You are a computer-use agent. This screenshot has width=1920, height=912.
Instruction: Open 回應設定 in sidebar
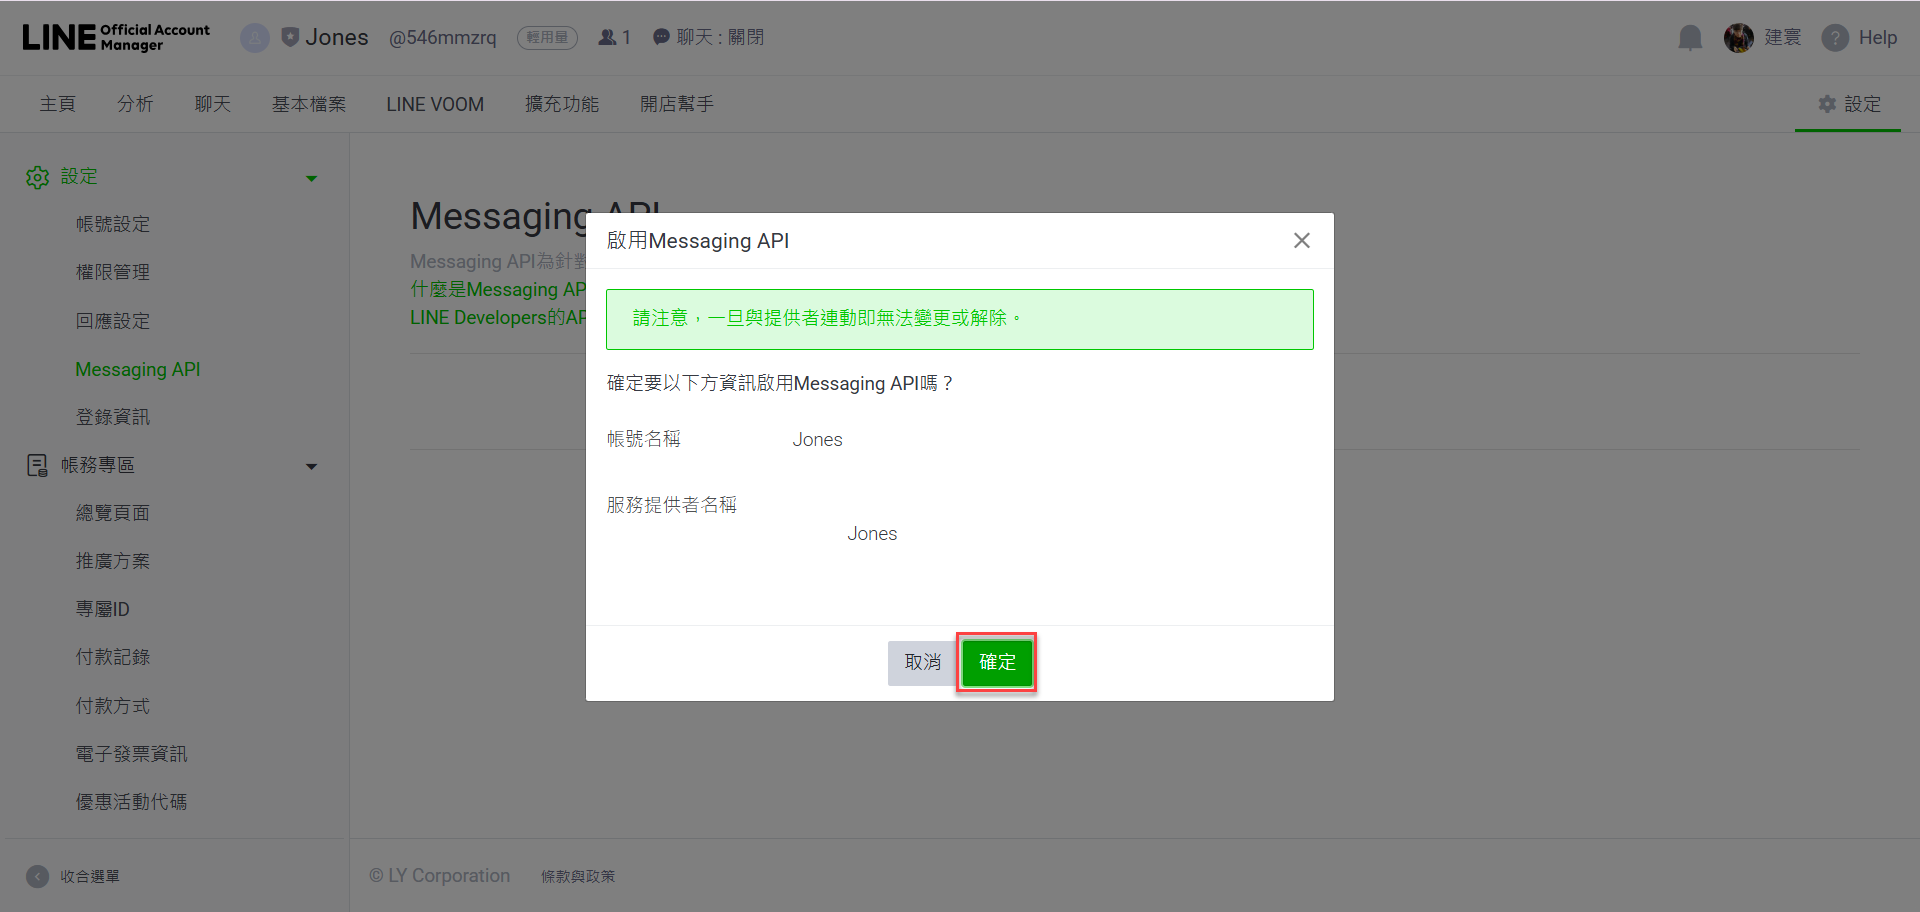(x=113, y=321)
